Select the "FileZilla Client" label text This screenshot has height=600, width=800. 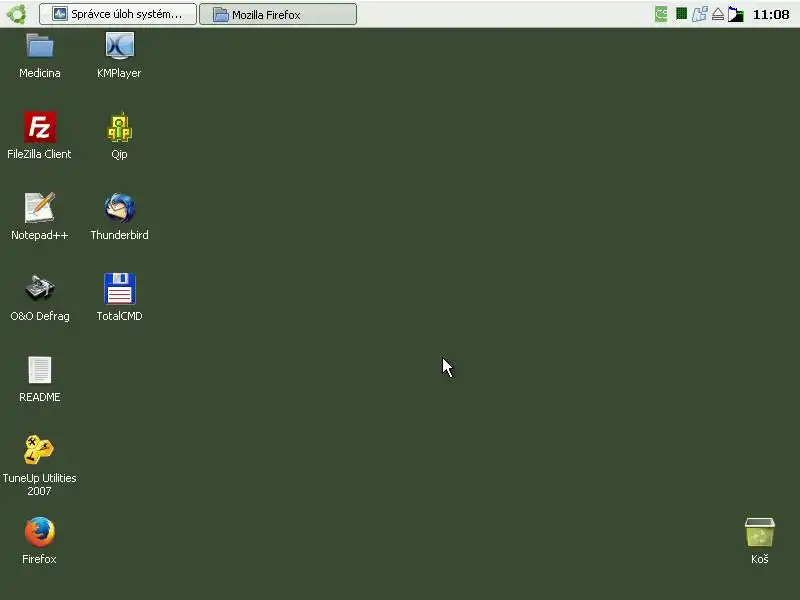(x=39, y=154)
